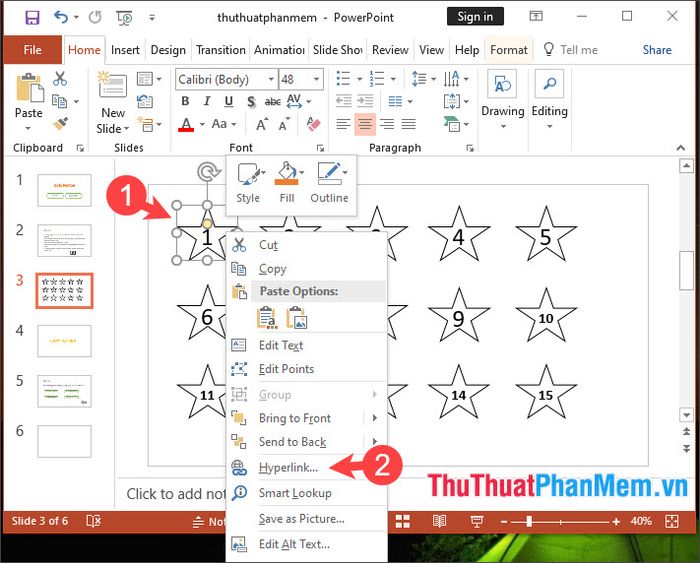Open the Editing group dropdown
The width and height of the screenshot is (700, 563).
coord(550,100)
